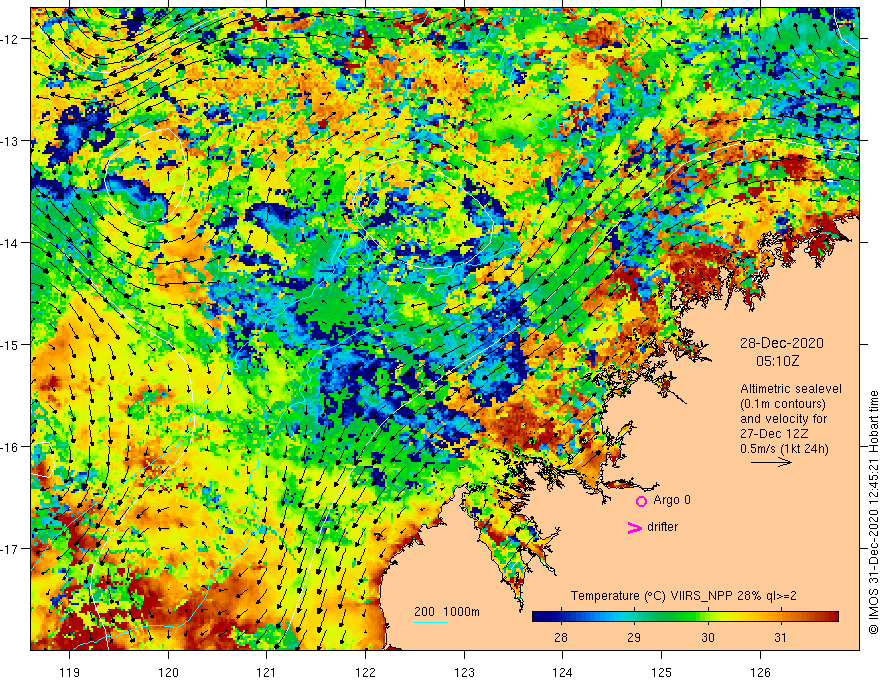Click the longitude label 125
Image resolution: width=880 pixels, height=680 pixels.
pos(661,672)
